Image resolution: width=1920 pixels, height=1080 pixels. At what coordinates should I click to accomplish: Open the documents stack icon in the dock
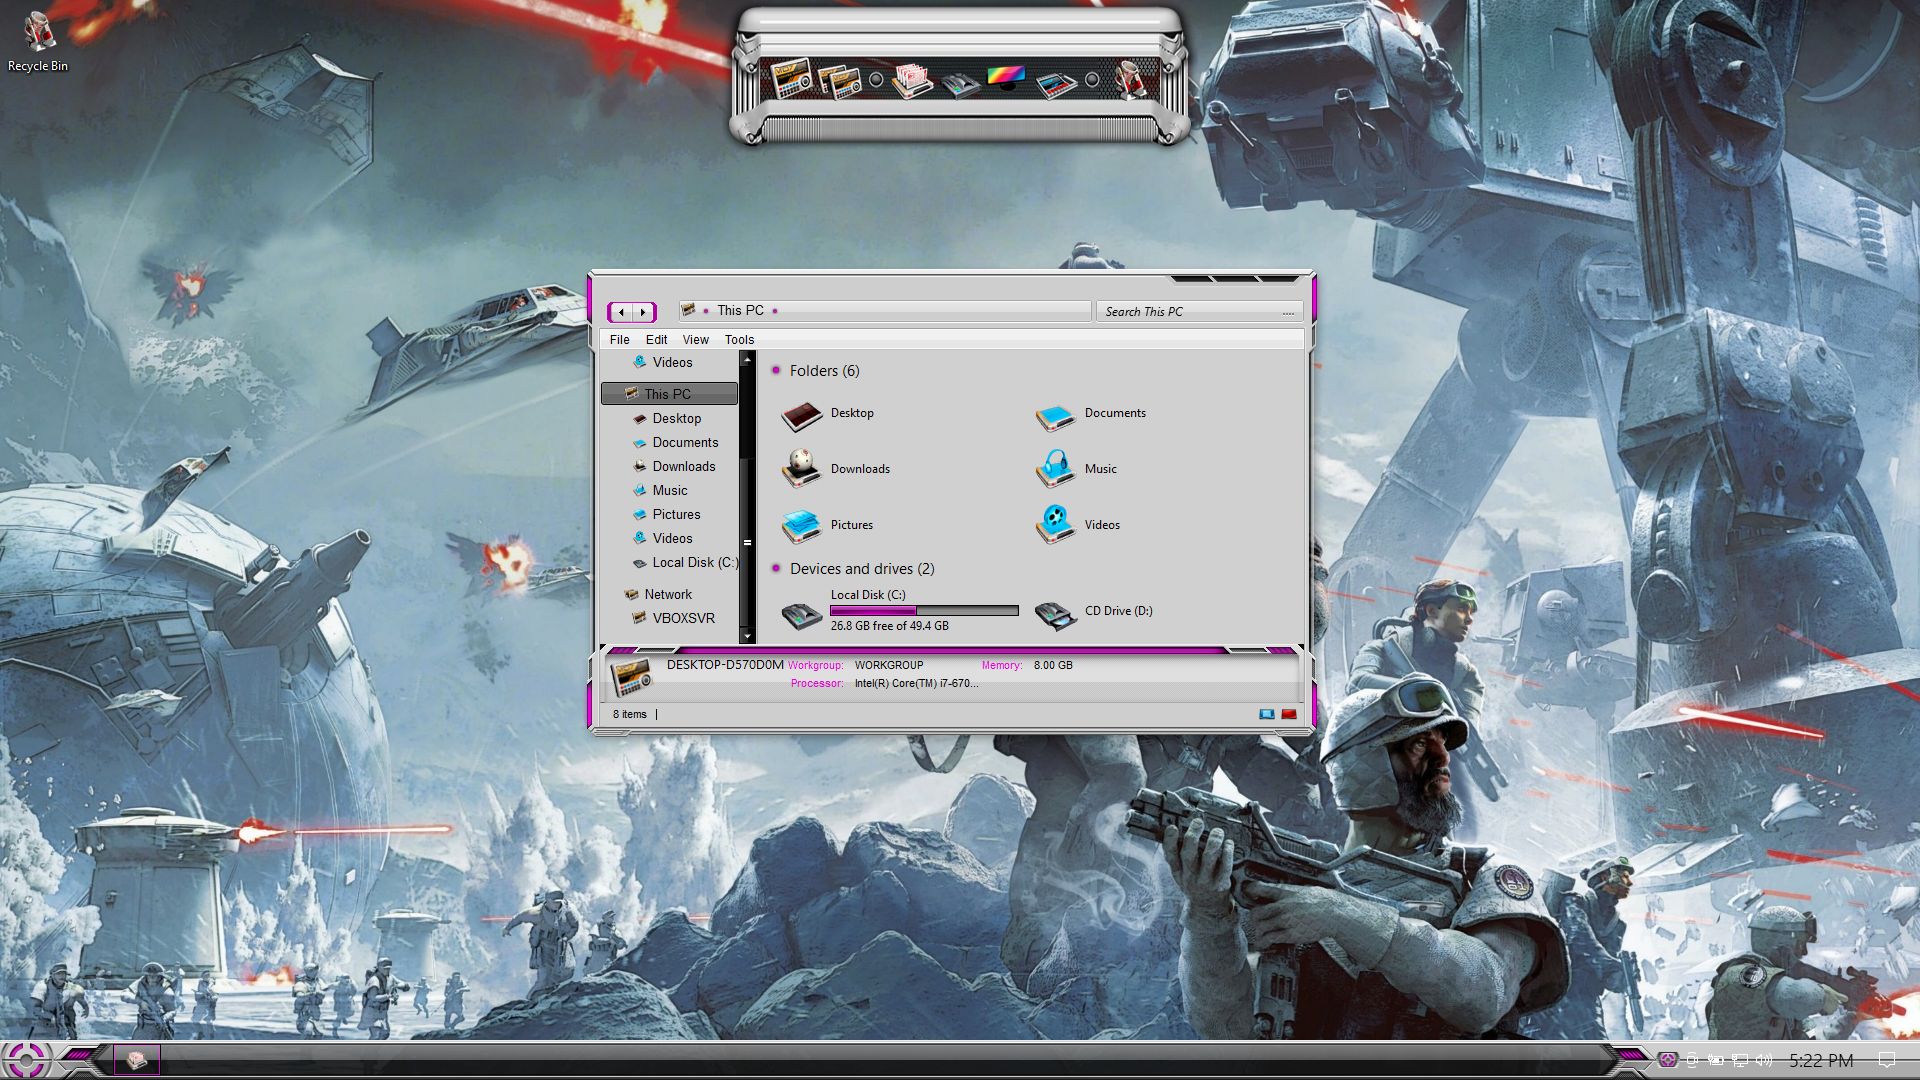point(911,79)
